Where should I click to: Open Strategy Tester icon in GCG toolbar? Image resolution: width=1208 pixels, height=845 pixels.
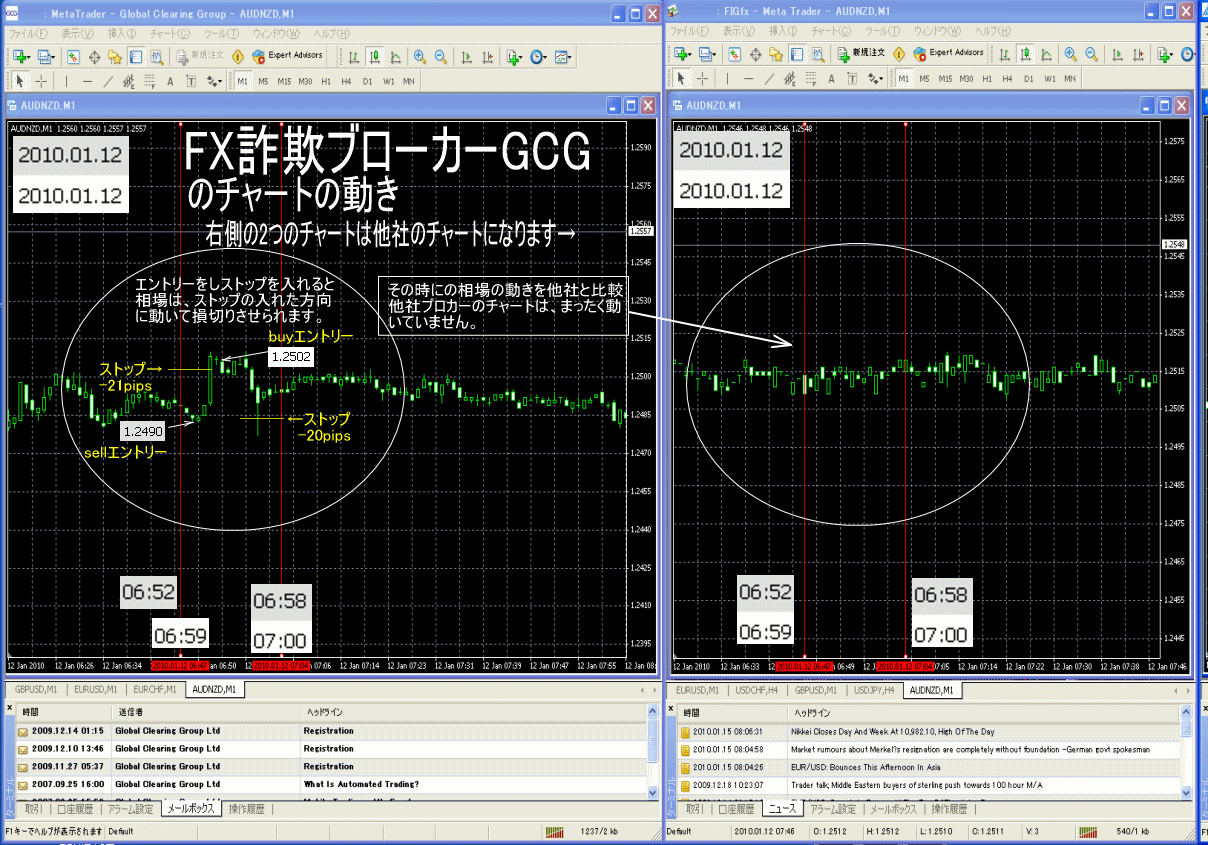coord(157,57)
